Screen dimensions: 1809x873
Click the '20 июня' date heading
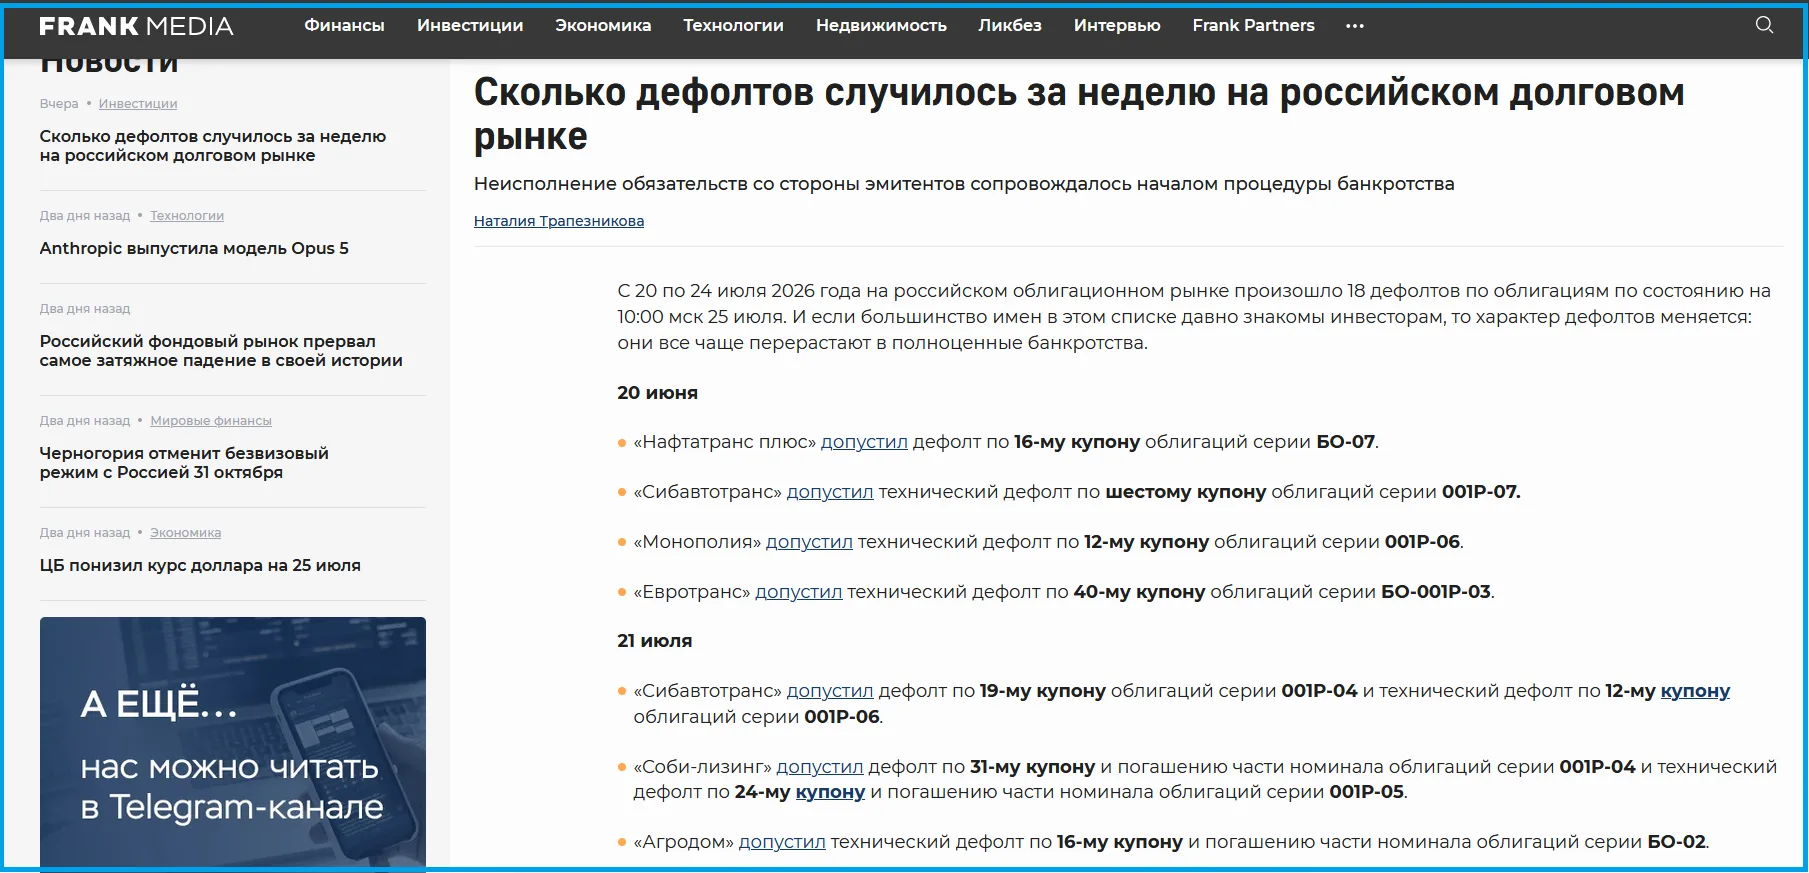coord(657,393)
